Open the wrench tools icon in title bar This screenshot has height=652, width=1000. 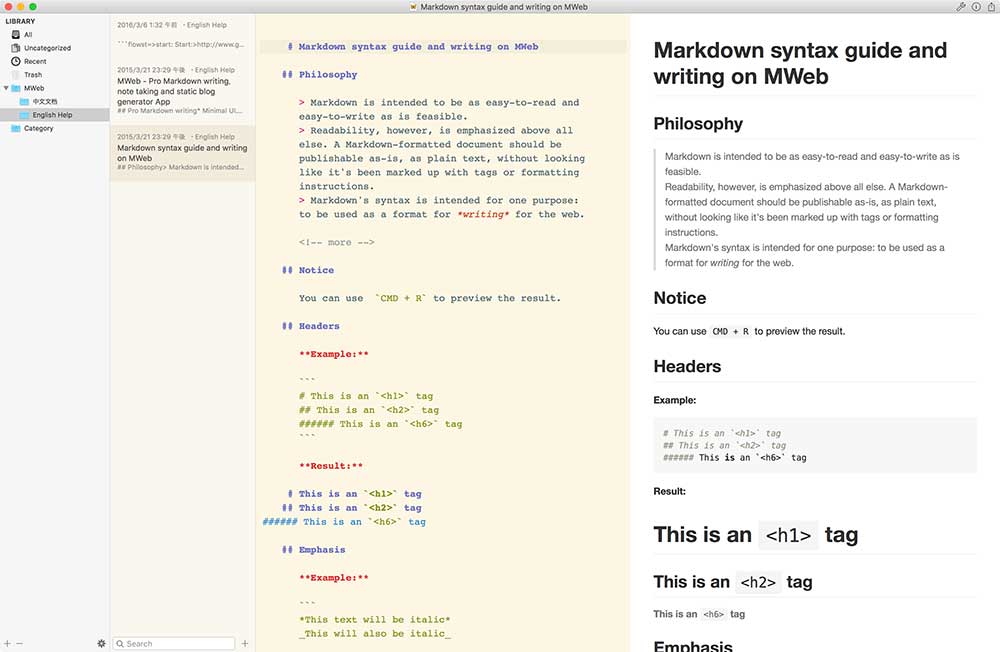click(961, 7)
